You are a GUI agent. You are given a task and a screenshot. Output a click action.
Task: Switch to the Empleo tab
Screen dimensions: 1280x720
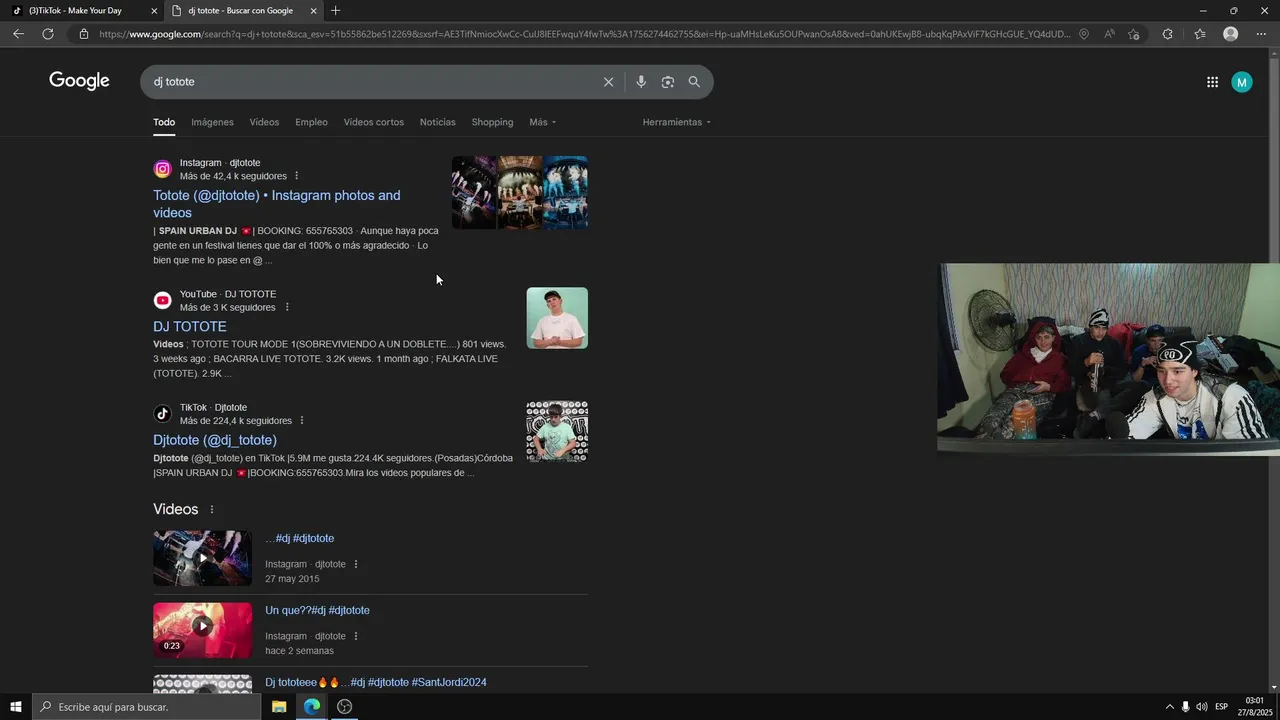pyautogui.click(x=311, y=122)
